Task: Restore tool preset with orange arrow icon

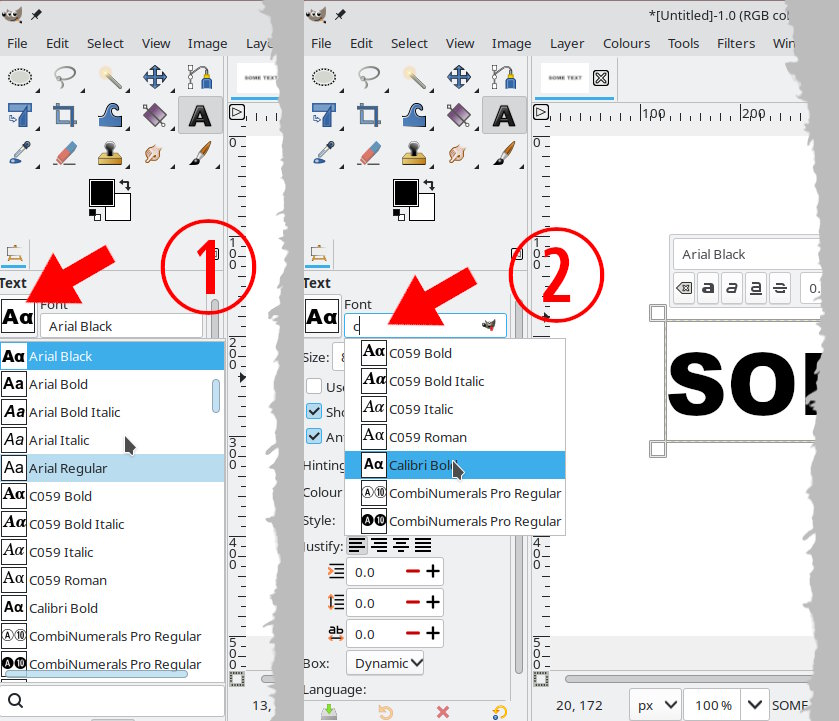Action: coord(385,712)
